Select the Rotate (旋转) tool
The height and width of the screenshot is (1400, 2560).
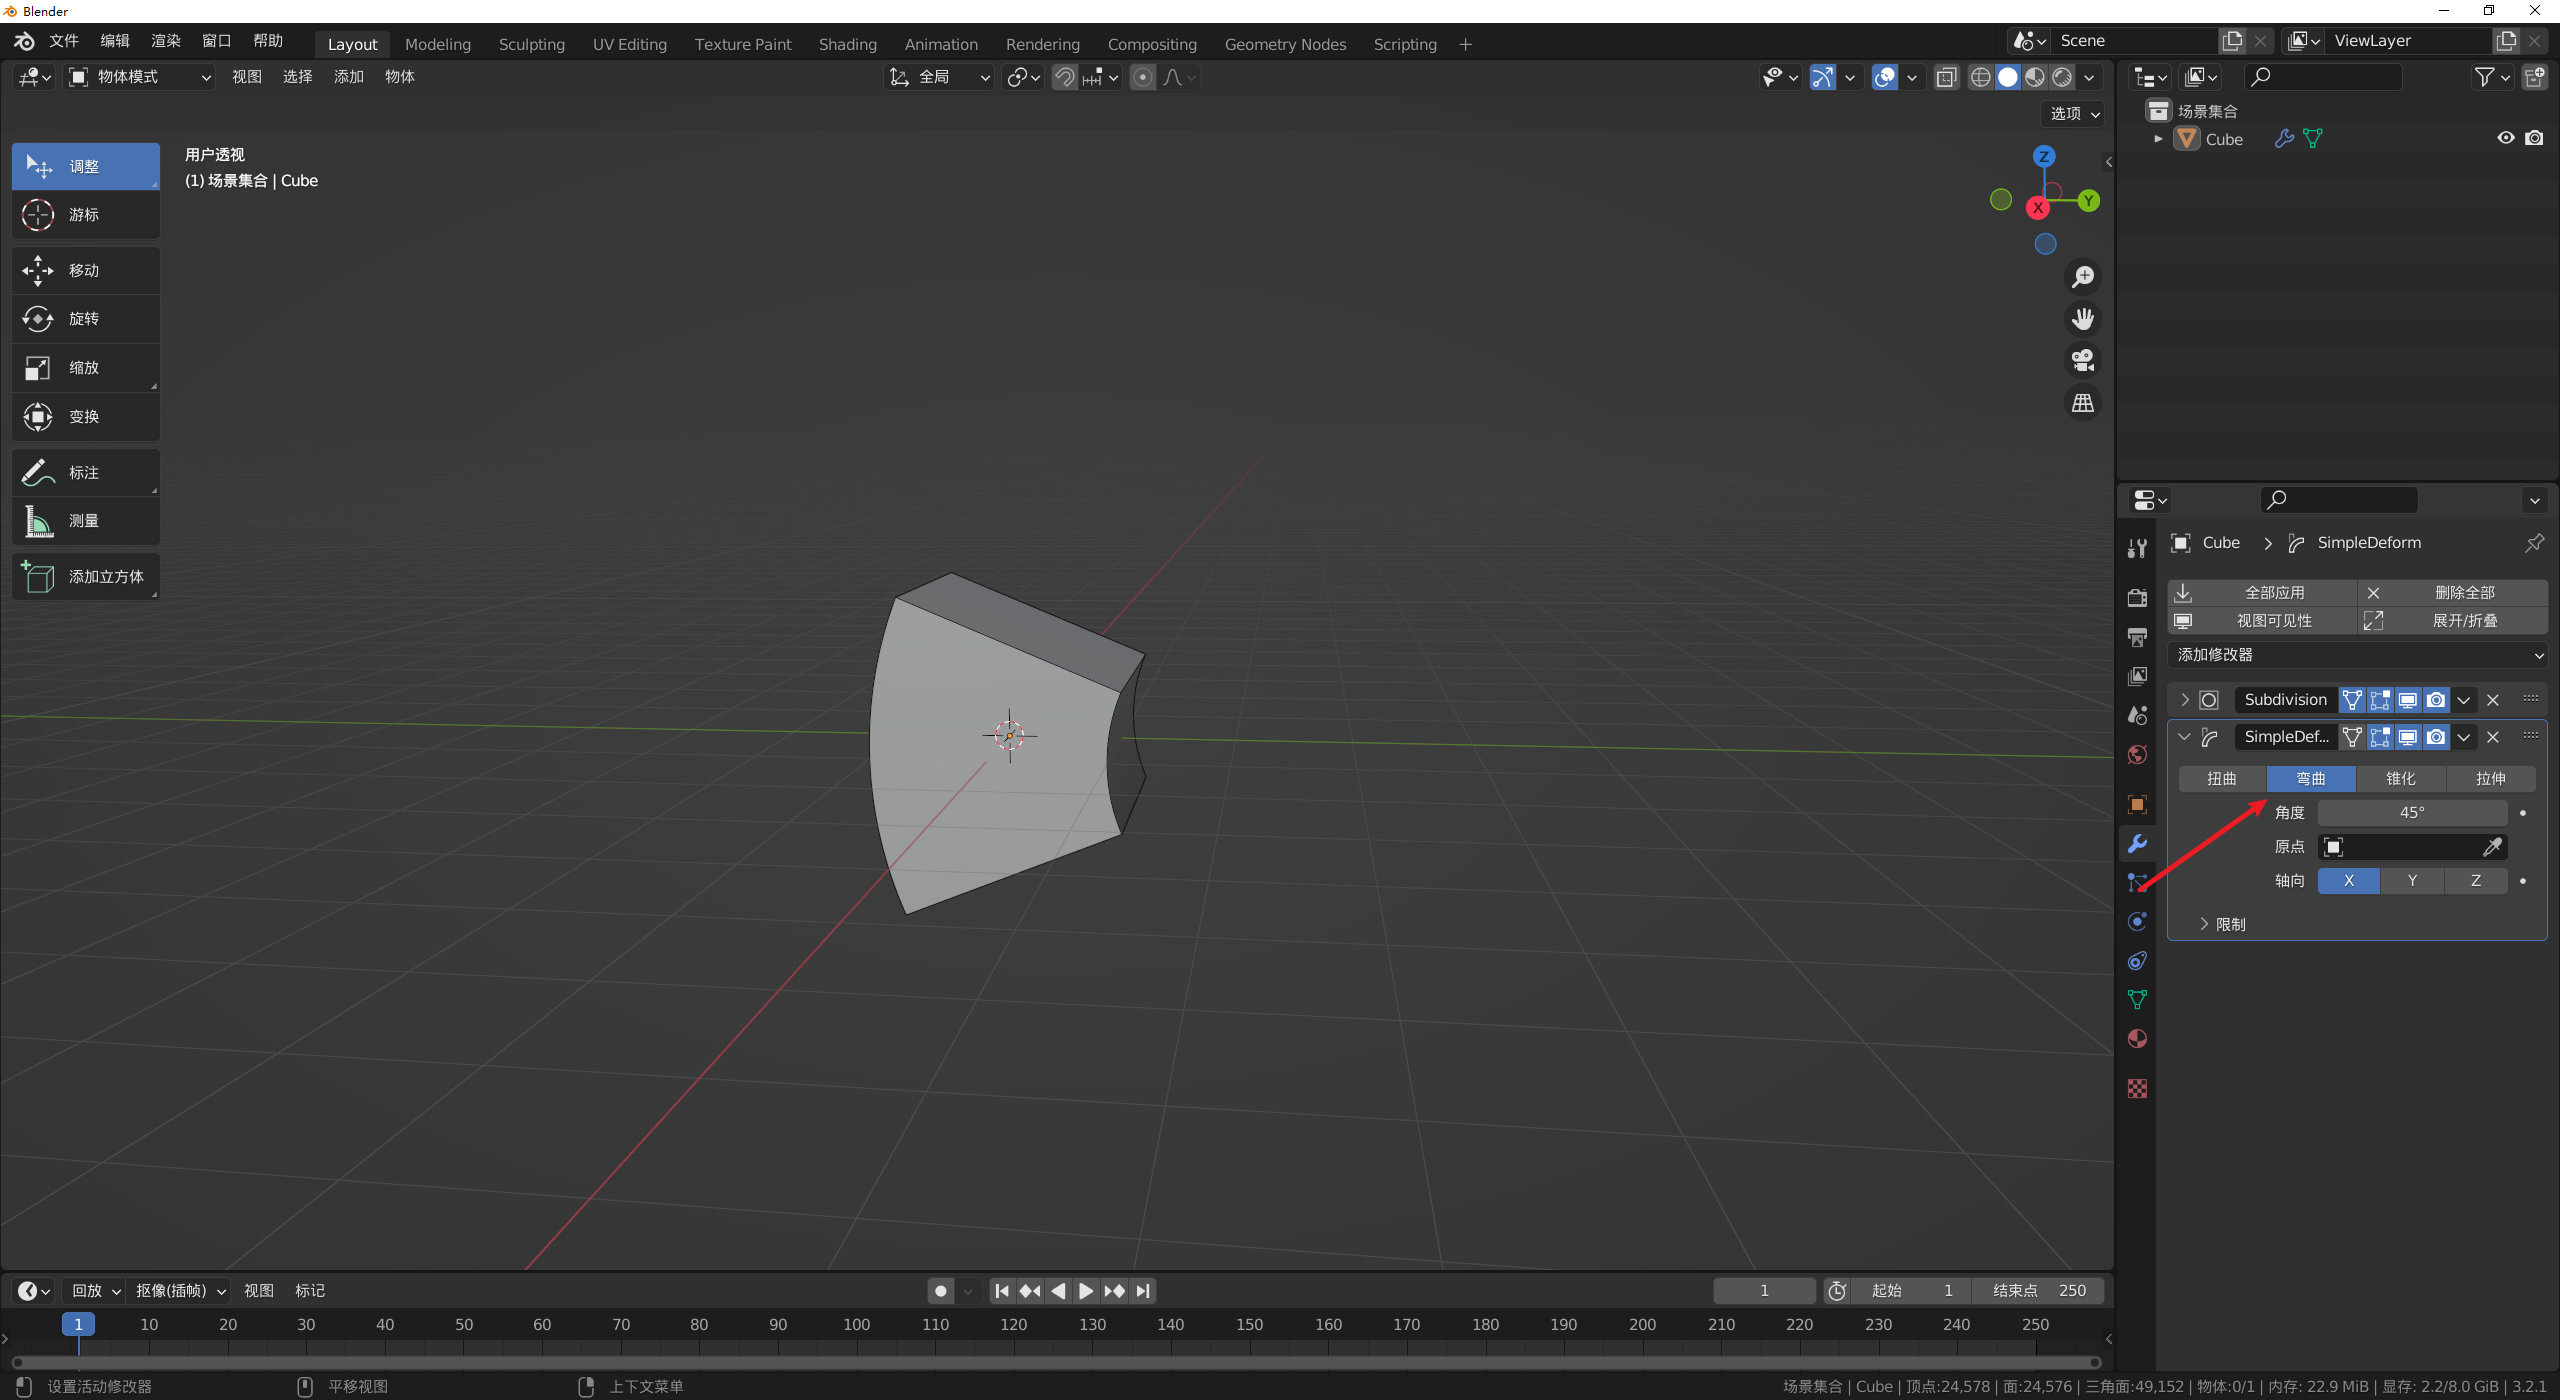coord(85,319)
